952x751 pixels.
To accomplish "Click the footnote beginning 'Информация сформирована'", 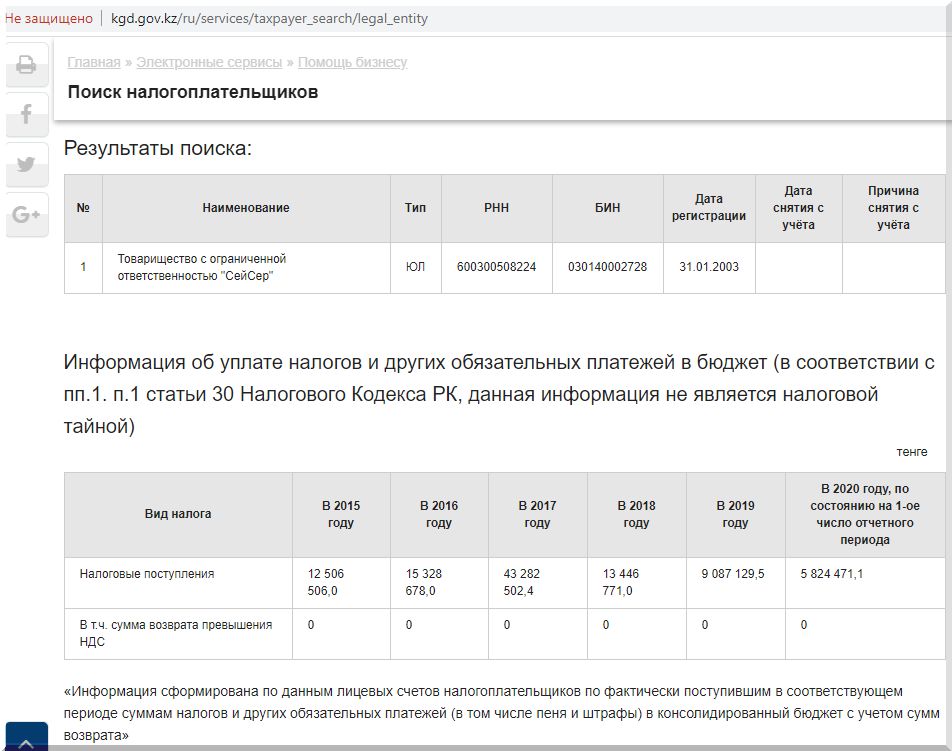I will pos(502,714).
